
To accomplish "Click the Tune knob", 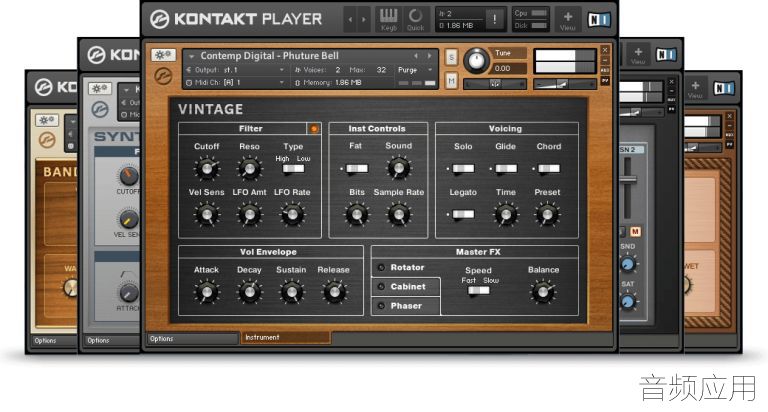I will pos(476,61).
